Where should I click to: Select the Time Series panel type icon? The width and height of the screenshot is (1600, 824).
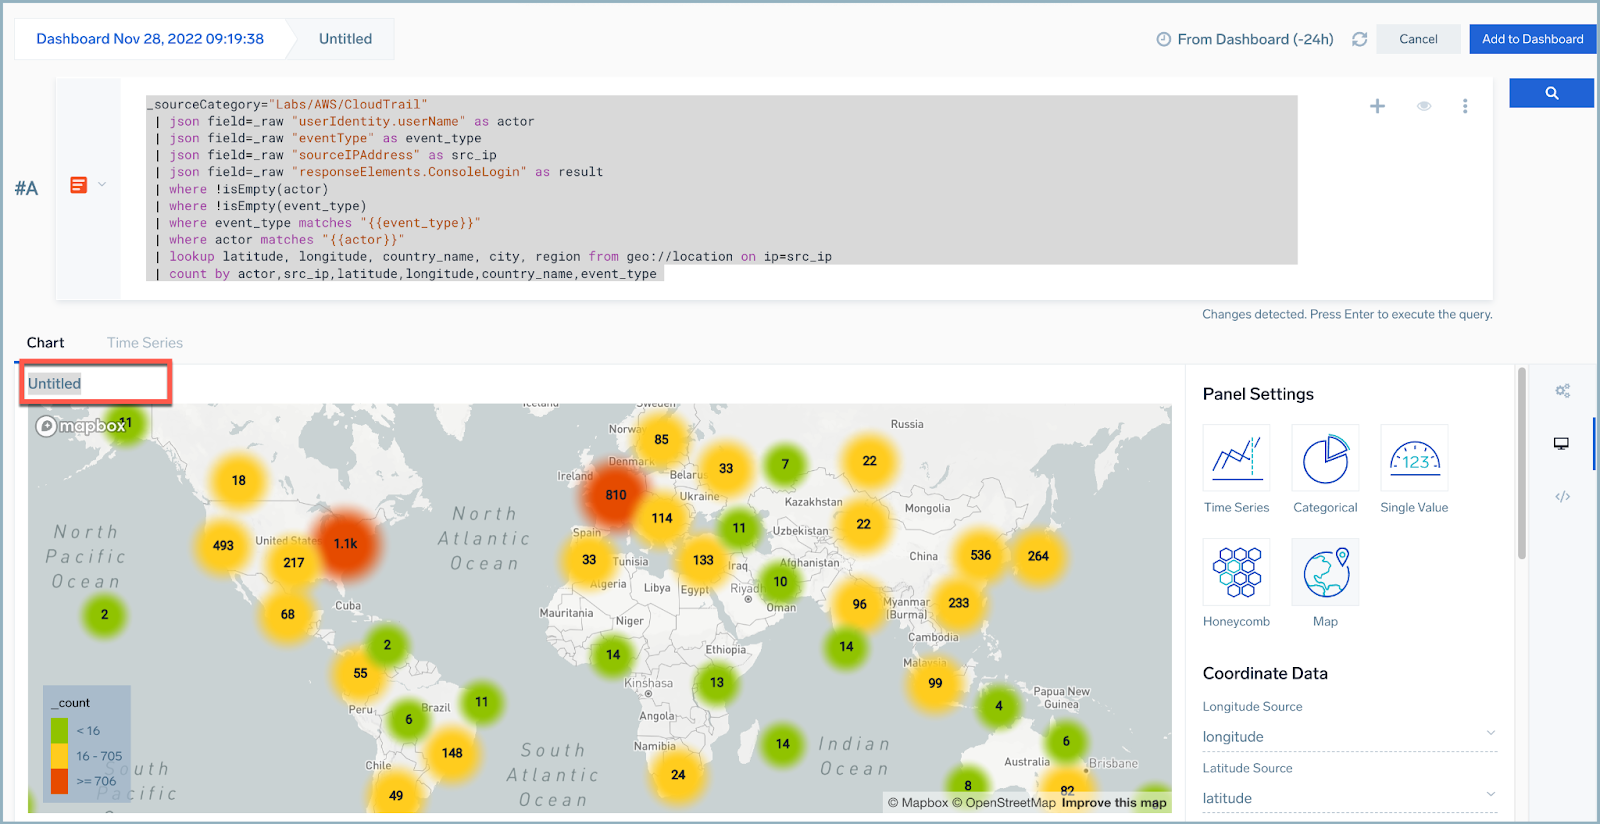(1236, 458)
